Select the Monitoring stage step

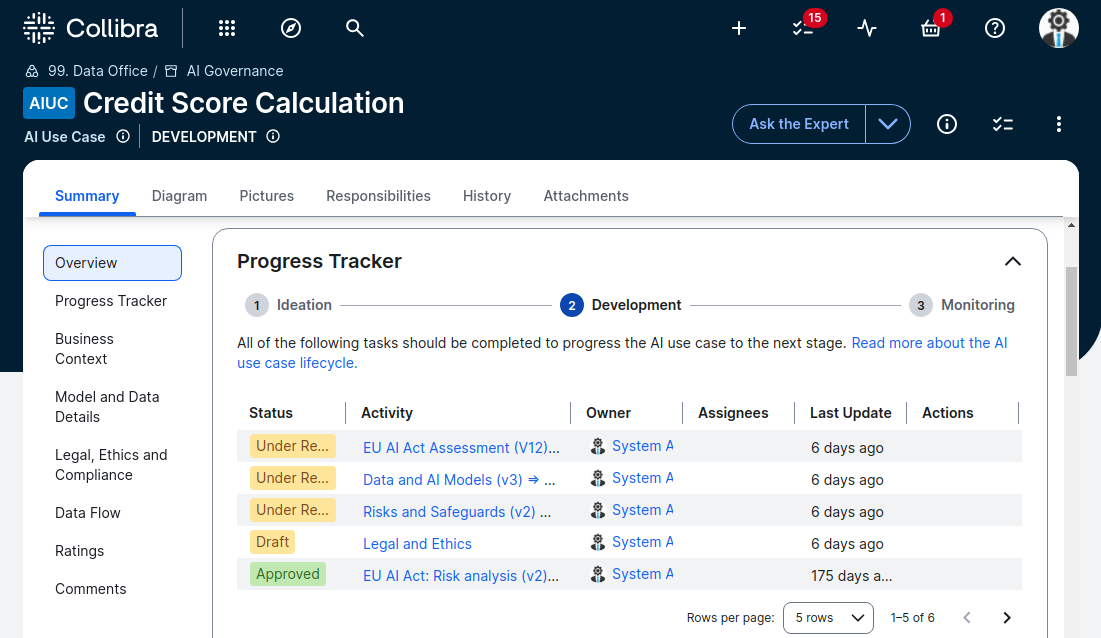click(x=962, y=305)
